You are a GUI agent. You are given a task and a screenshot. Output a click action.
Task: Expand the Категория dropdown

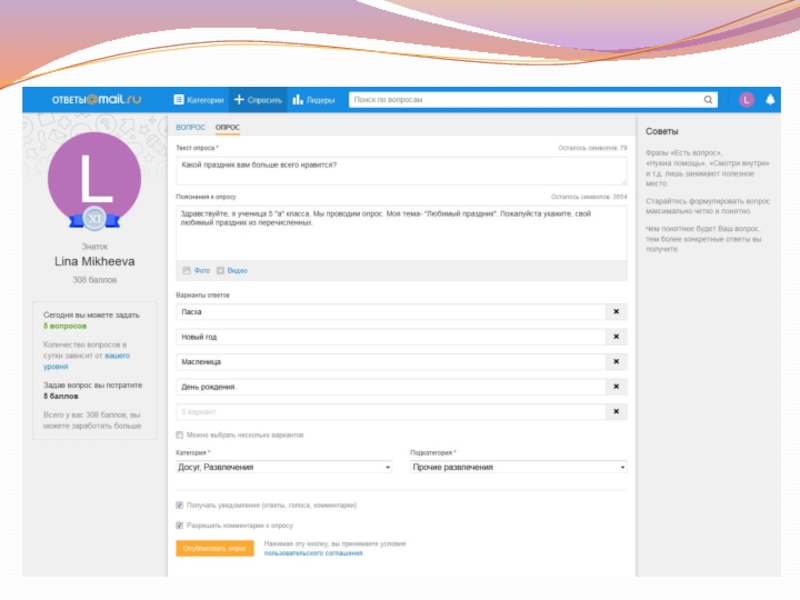[283, 467]
